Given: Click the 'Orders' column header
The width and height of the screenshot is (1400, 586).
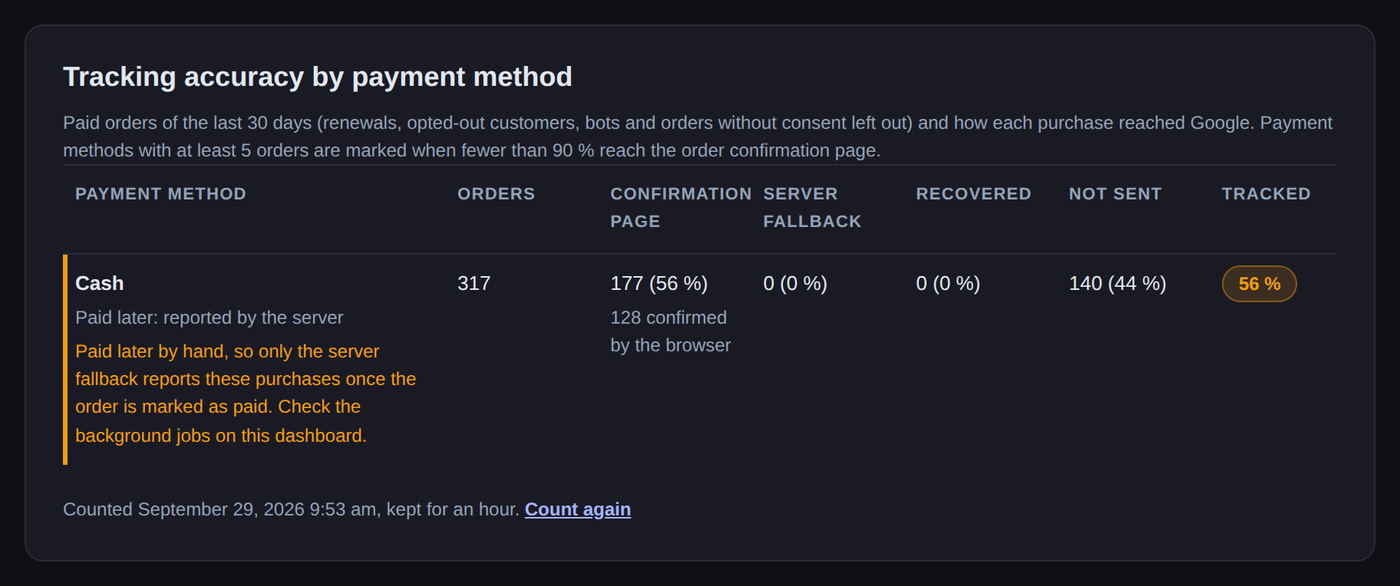Looking at the screenshot, I should pyautogui.click(x=496, y=194).
